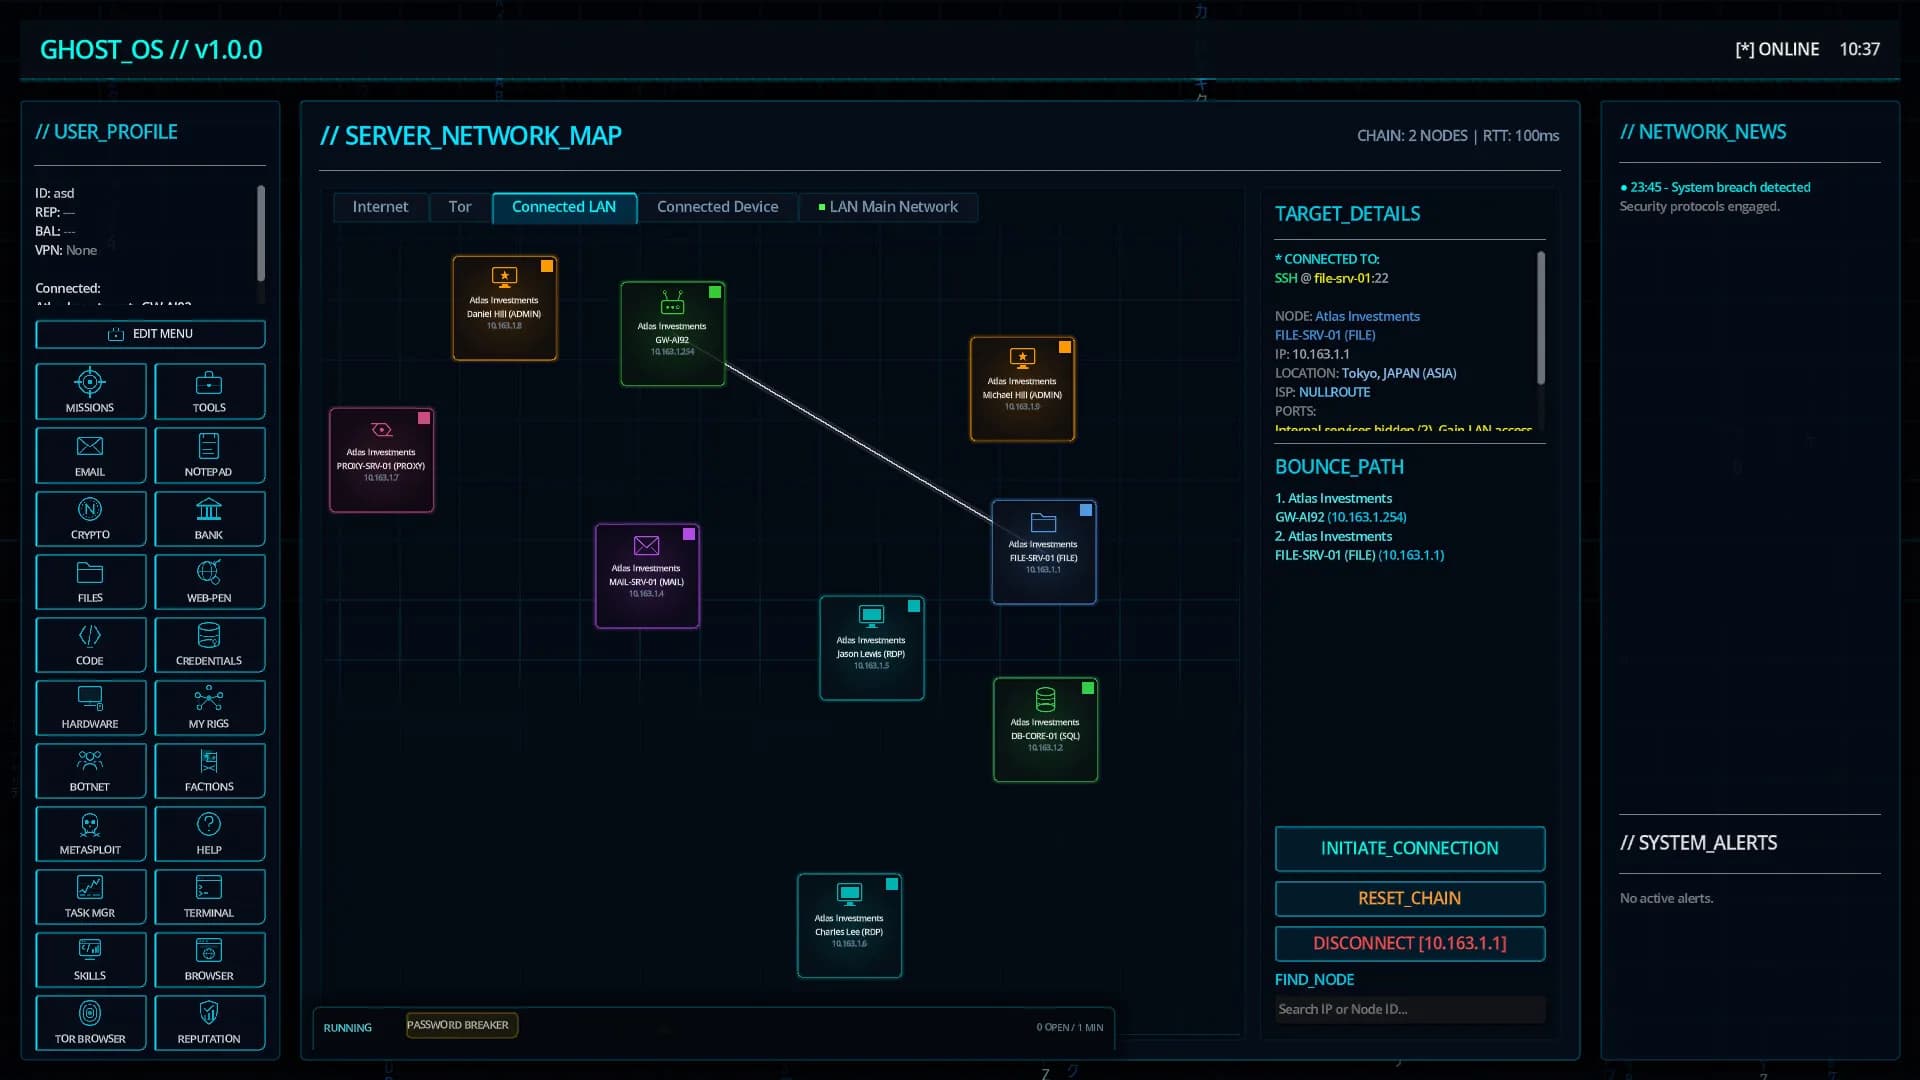1920x1080 pixels.
Task: Click the SSH @ file-srv-01:22 connection line
Action: (1331, 279)
